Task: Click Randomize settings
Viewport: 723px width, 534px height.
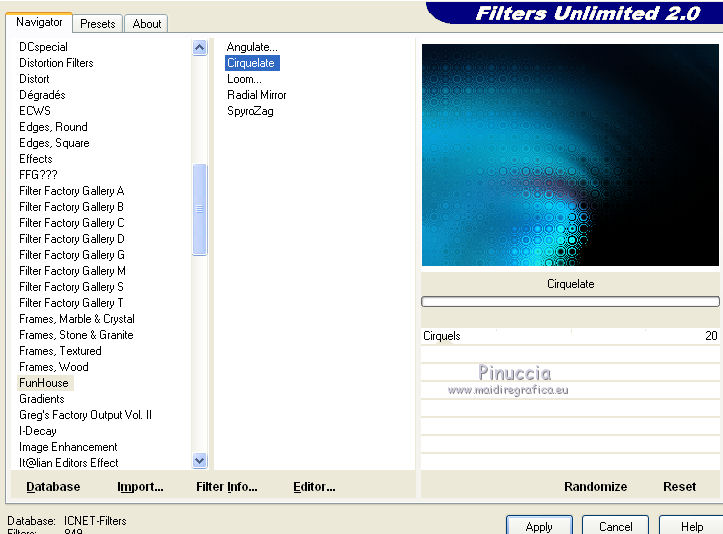Action: (595, 487)
